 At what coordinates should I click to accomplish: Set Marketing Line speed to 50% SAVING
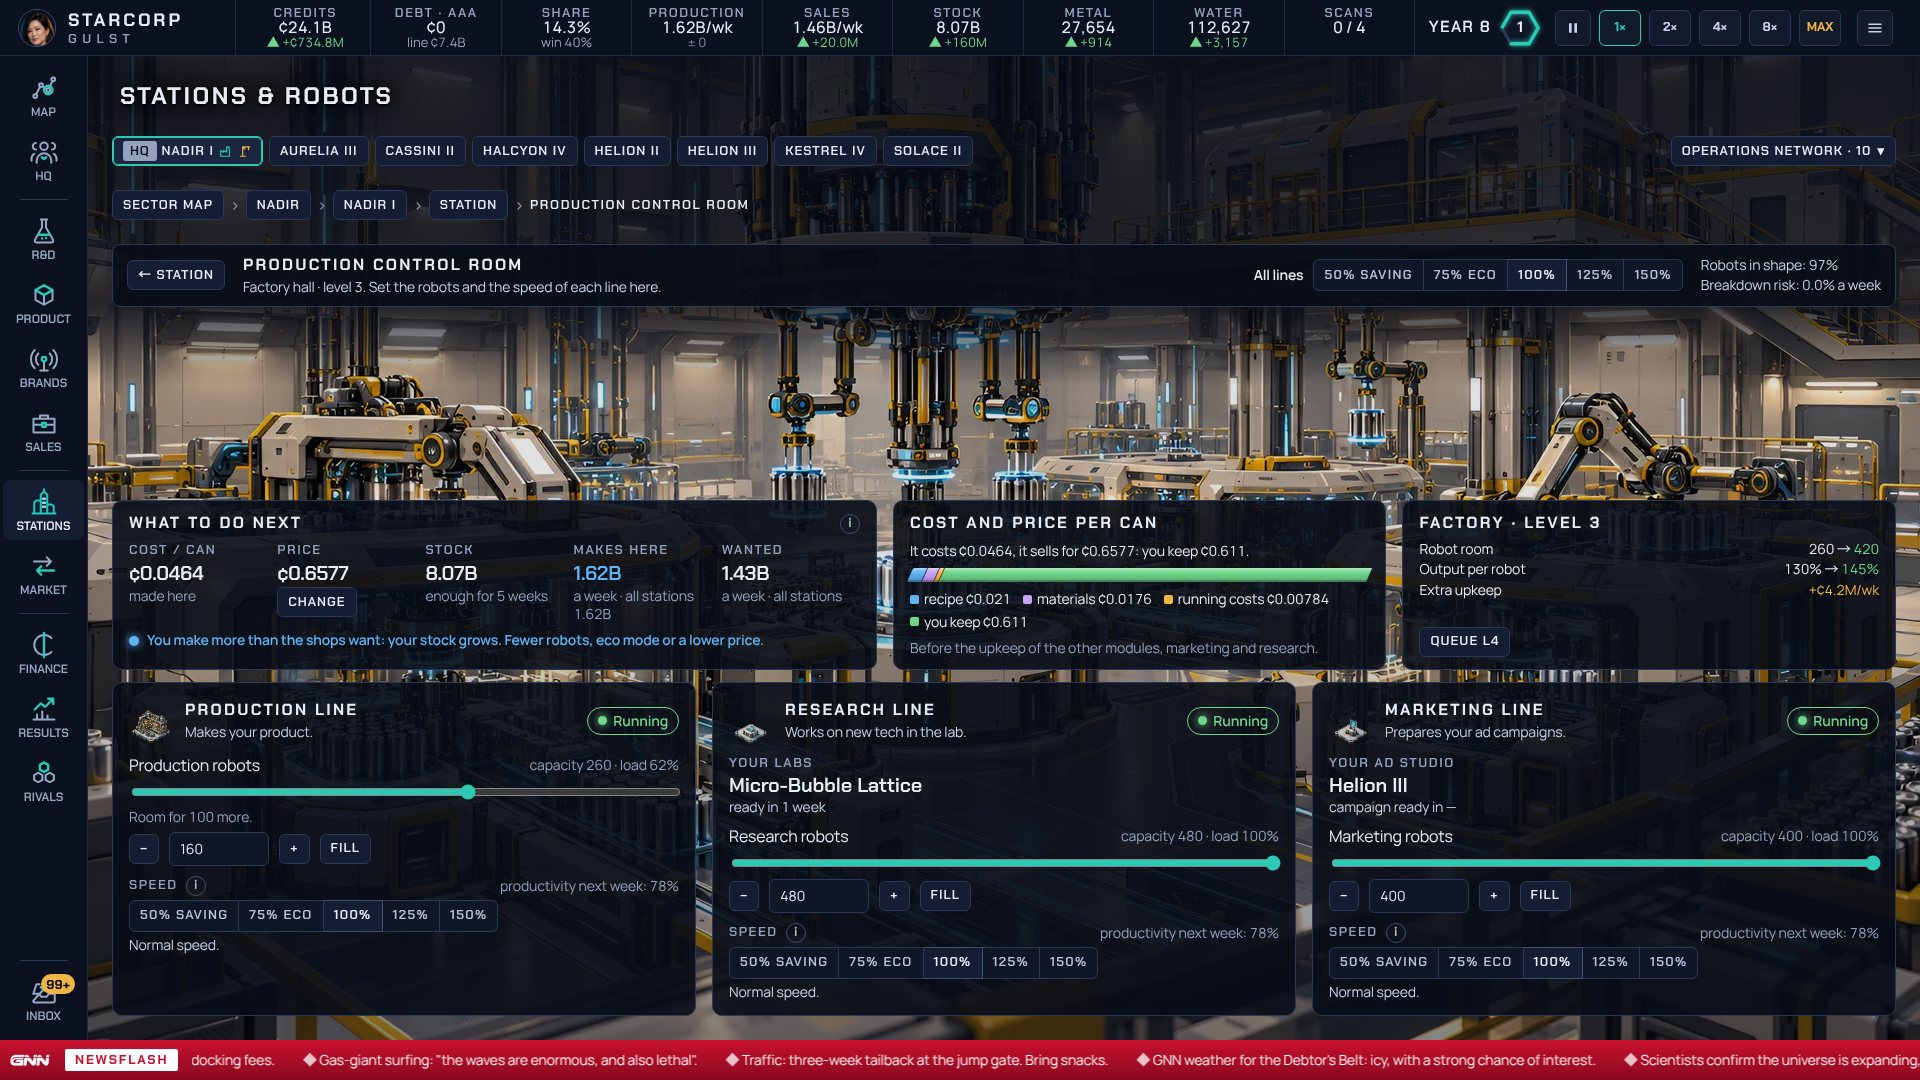pos(1383,962)
